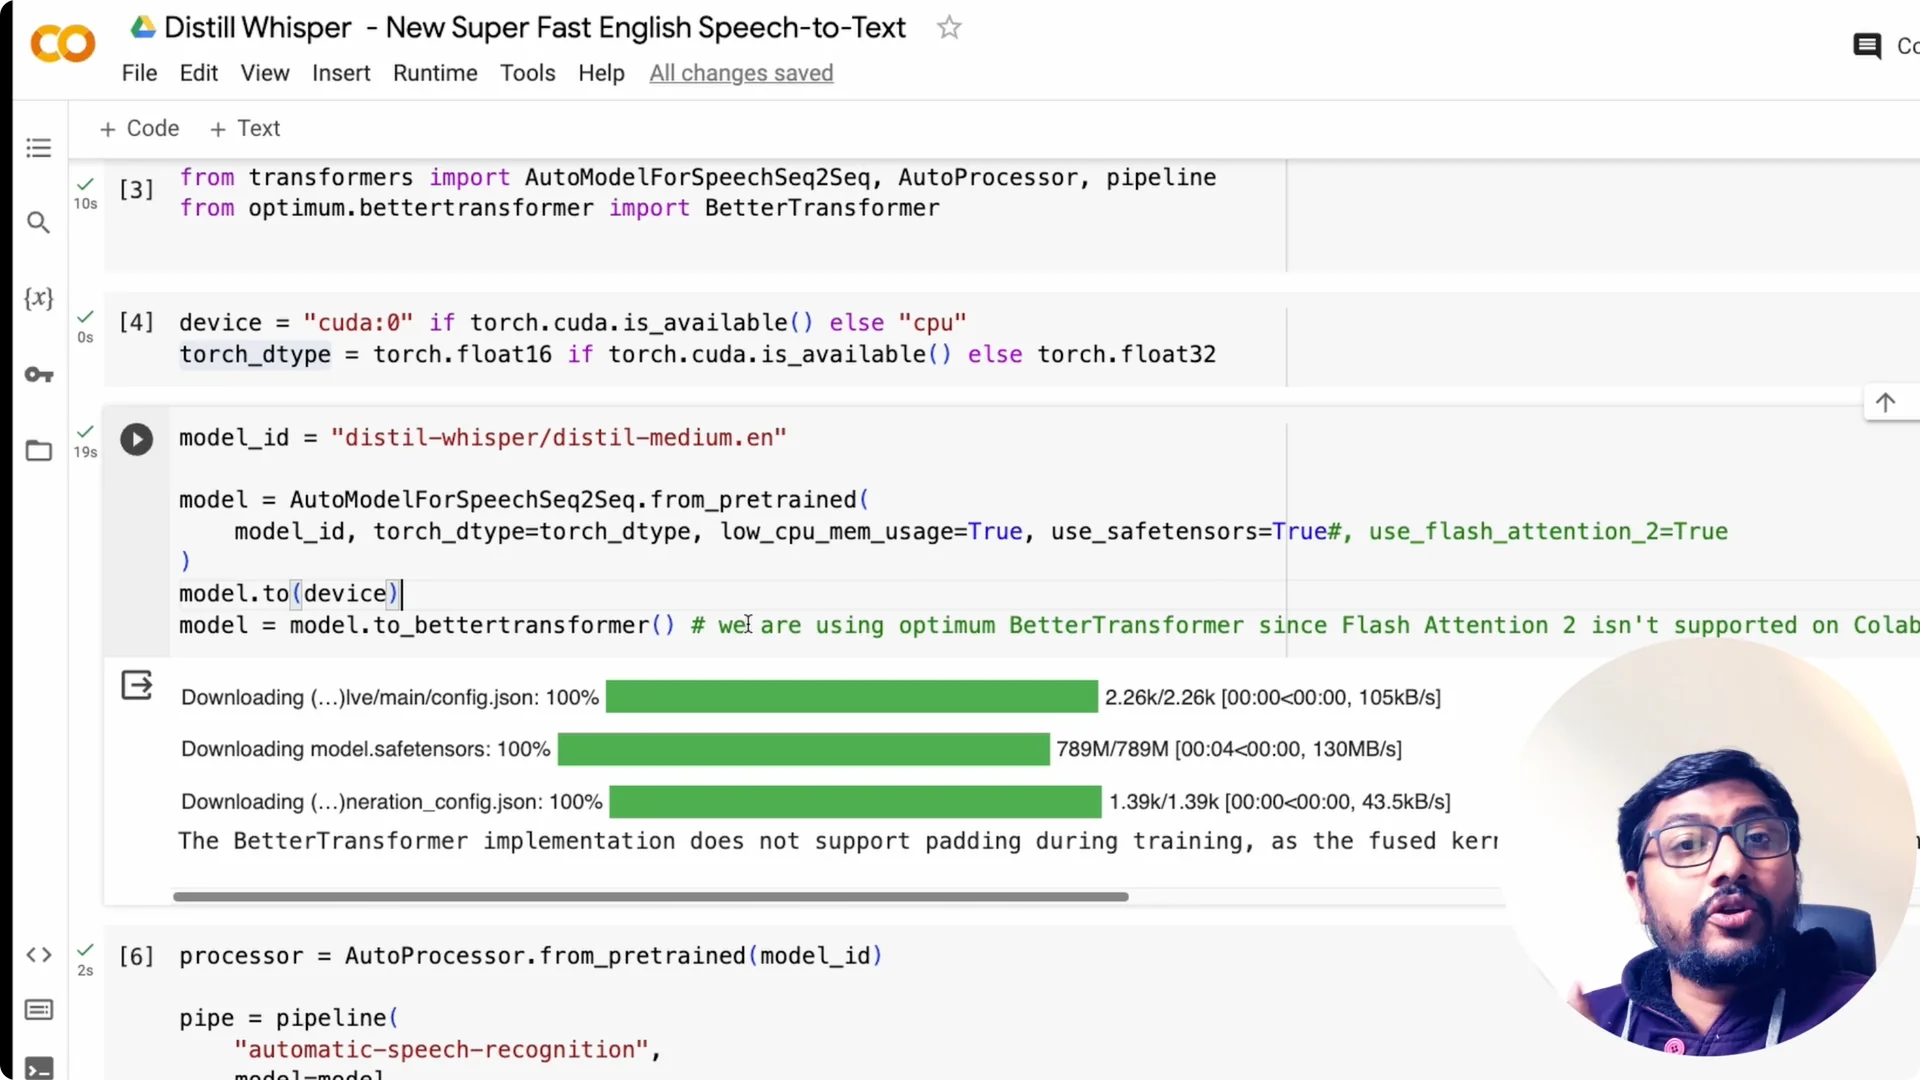Open the Files browser in sidebar
The image size is (1920, 1080).
tap(38, 451)
